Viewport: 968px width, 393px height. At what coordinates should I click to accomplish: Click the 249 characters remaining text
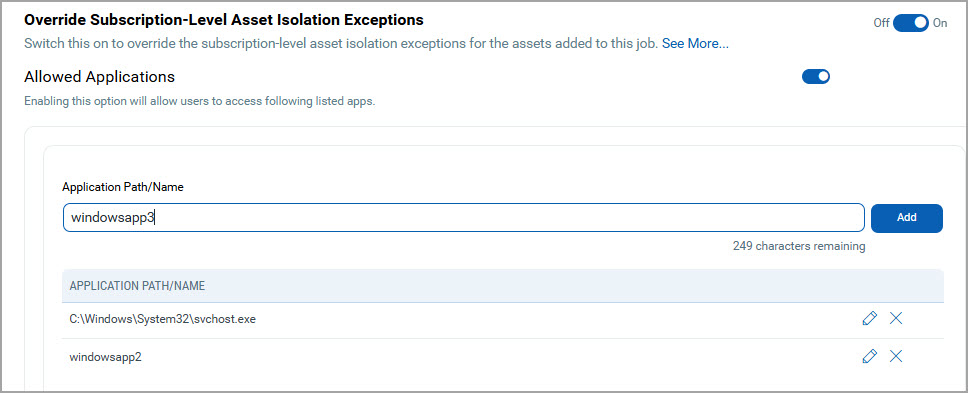(x=799, y=246)
